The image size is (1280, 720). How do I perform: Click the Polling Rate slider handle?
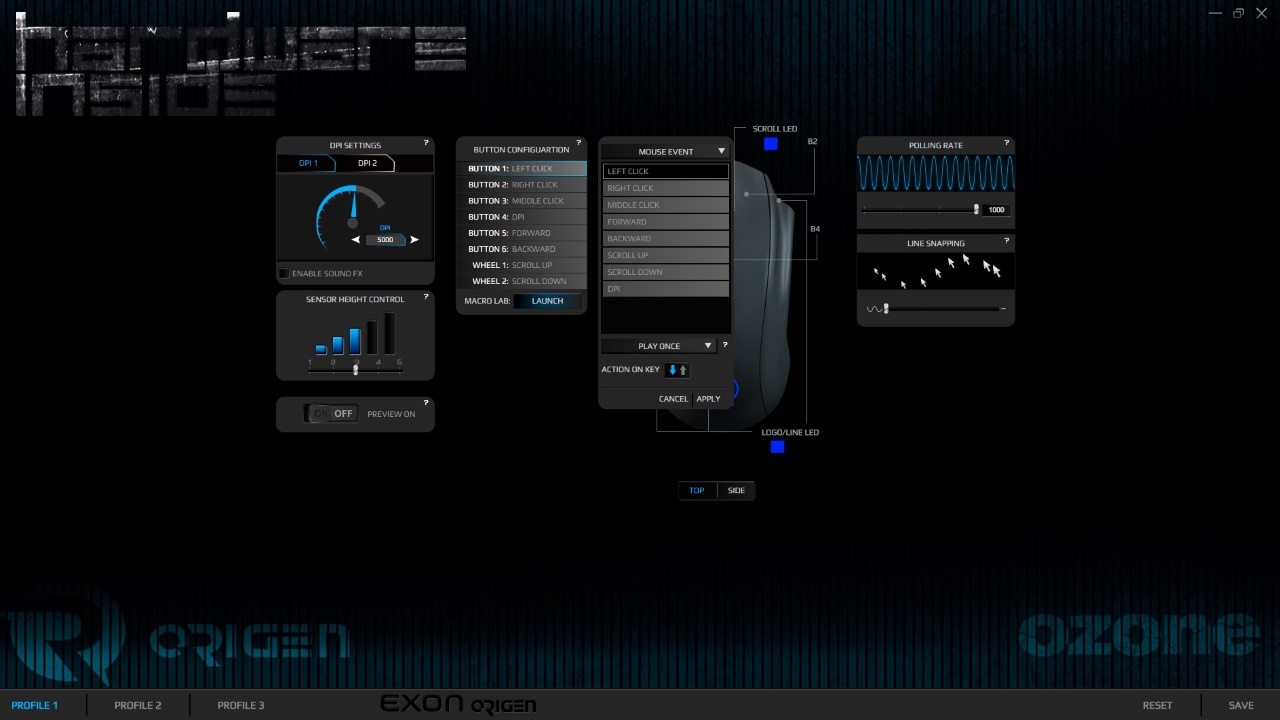[x=976, y=209]
